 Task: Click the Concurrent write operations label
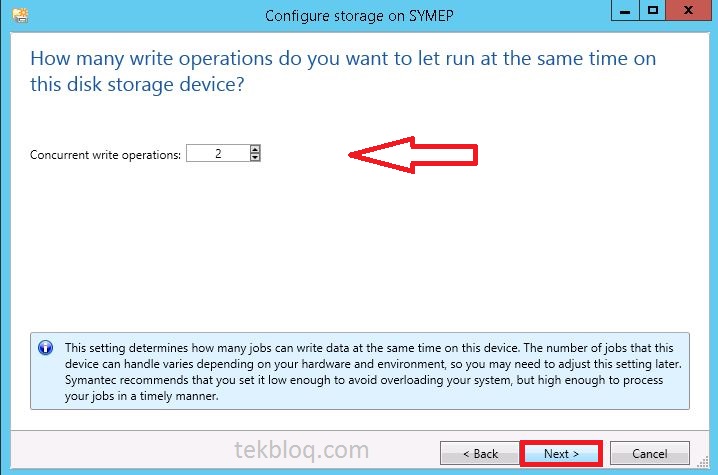click(105, 155)
